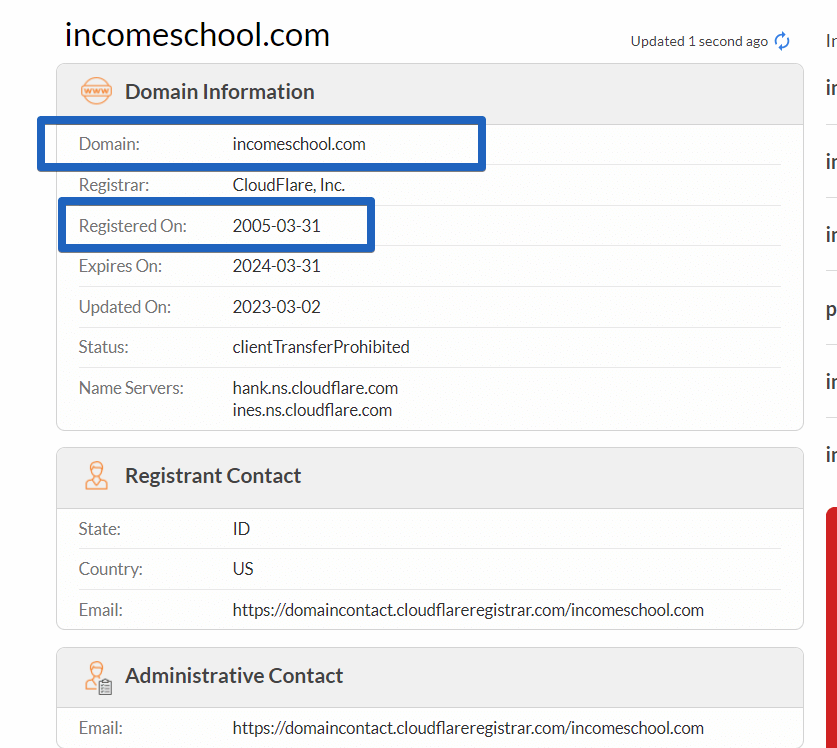
Task: Select the country value 'US'
Action: click(243, 569)
